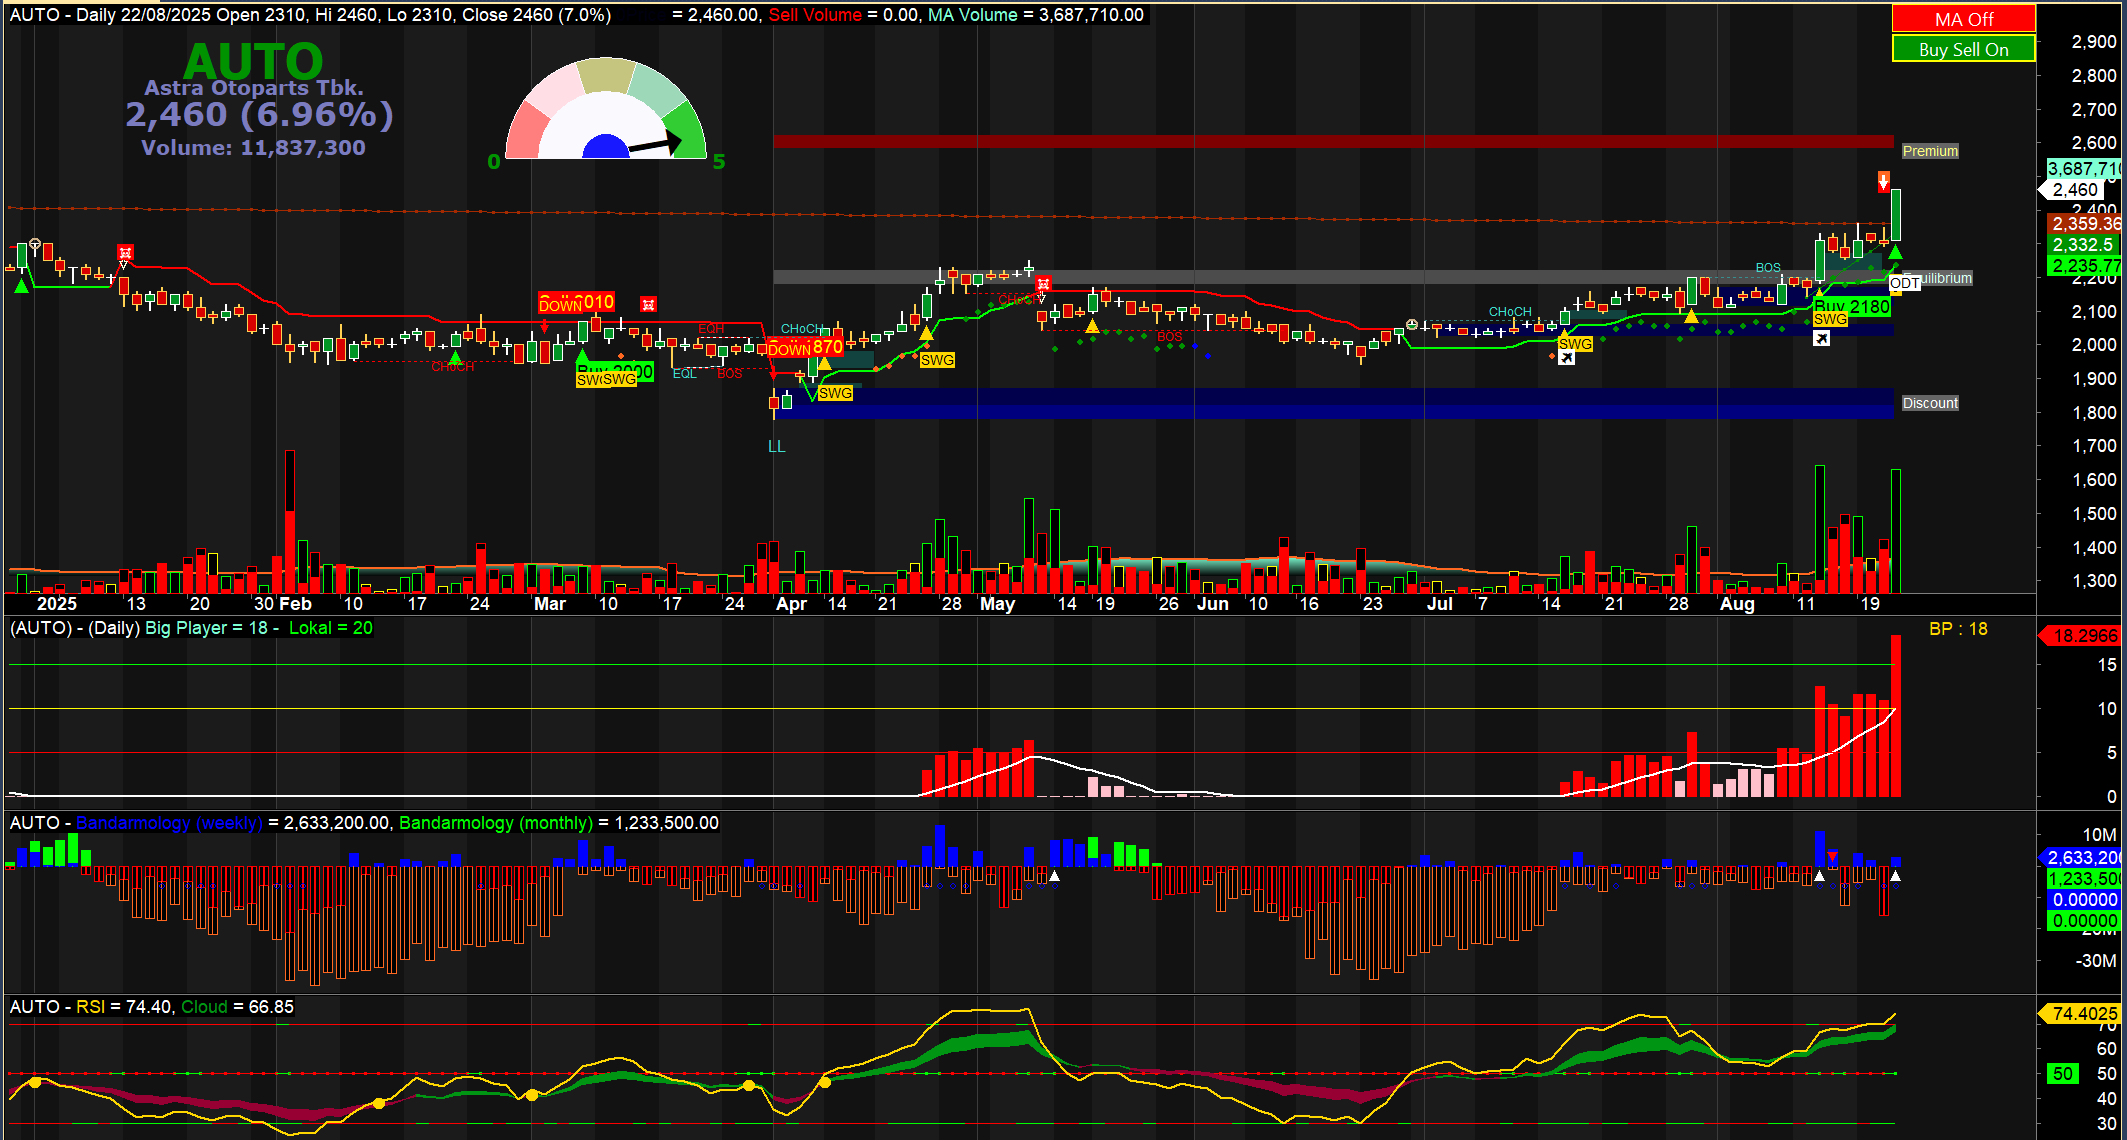This screenshot has width=2127, height=1140.
Task: Click the red down-arrow signal above the latest candle
Action: click(x=1883, y=181)
